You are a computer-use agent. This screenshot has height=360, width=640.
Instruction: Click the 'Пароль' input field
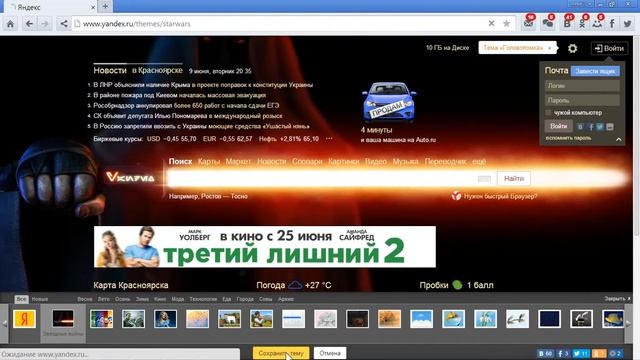click(582, 100)
